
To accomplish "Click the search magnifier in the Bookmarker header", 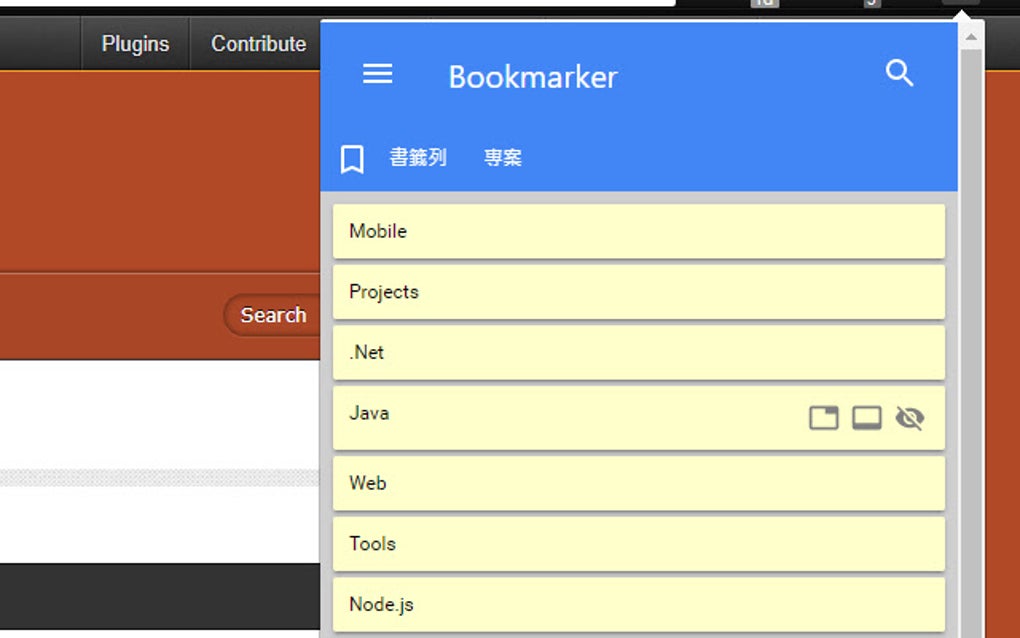I will tap(899, 72).
